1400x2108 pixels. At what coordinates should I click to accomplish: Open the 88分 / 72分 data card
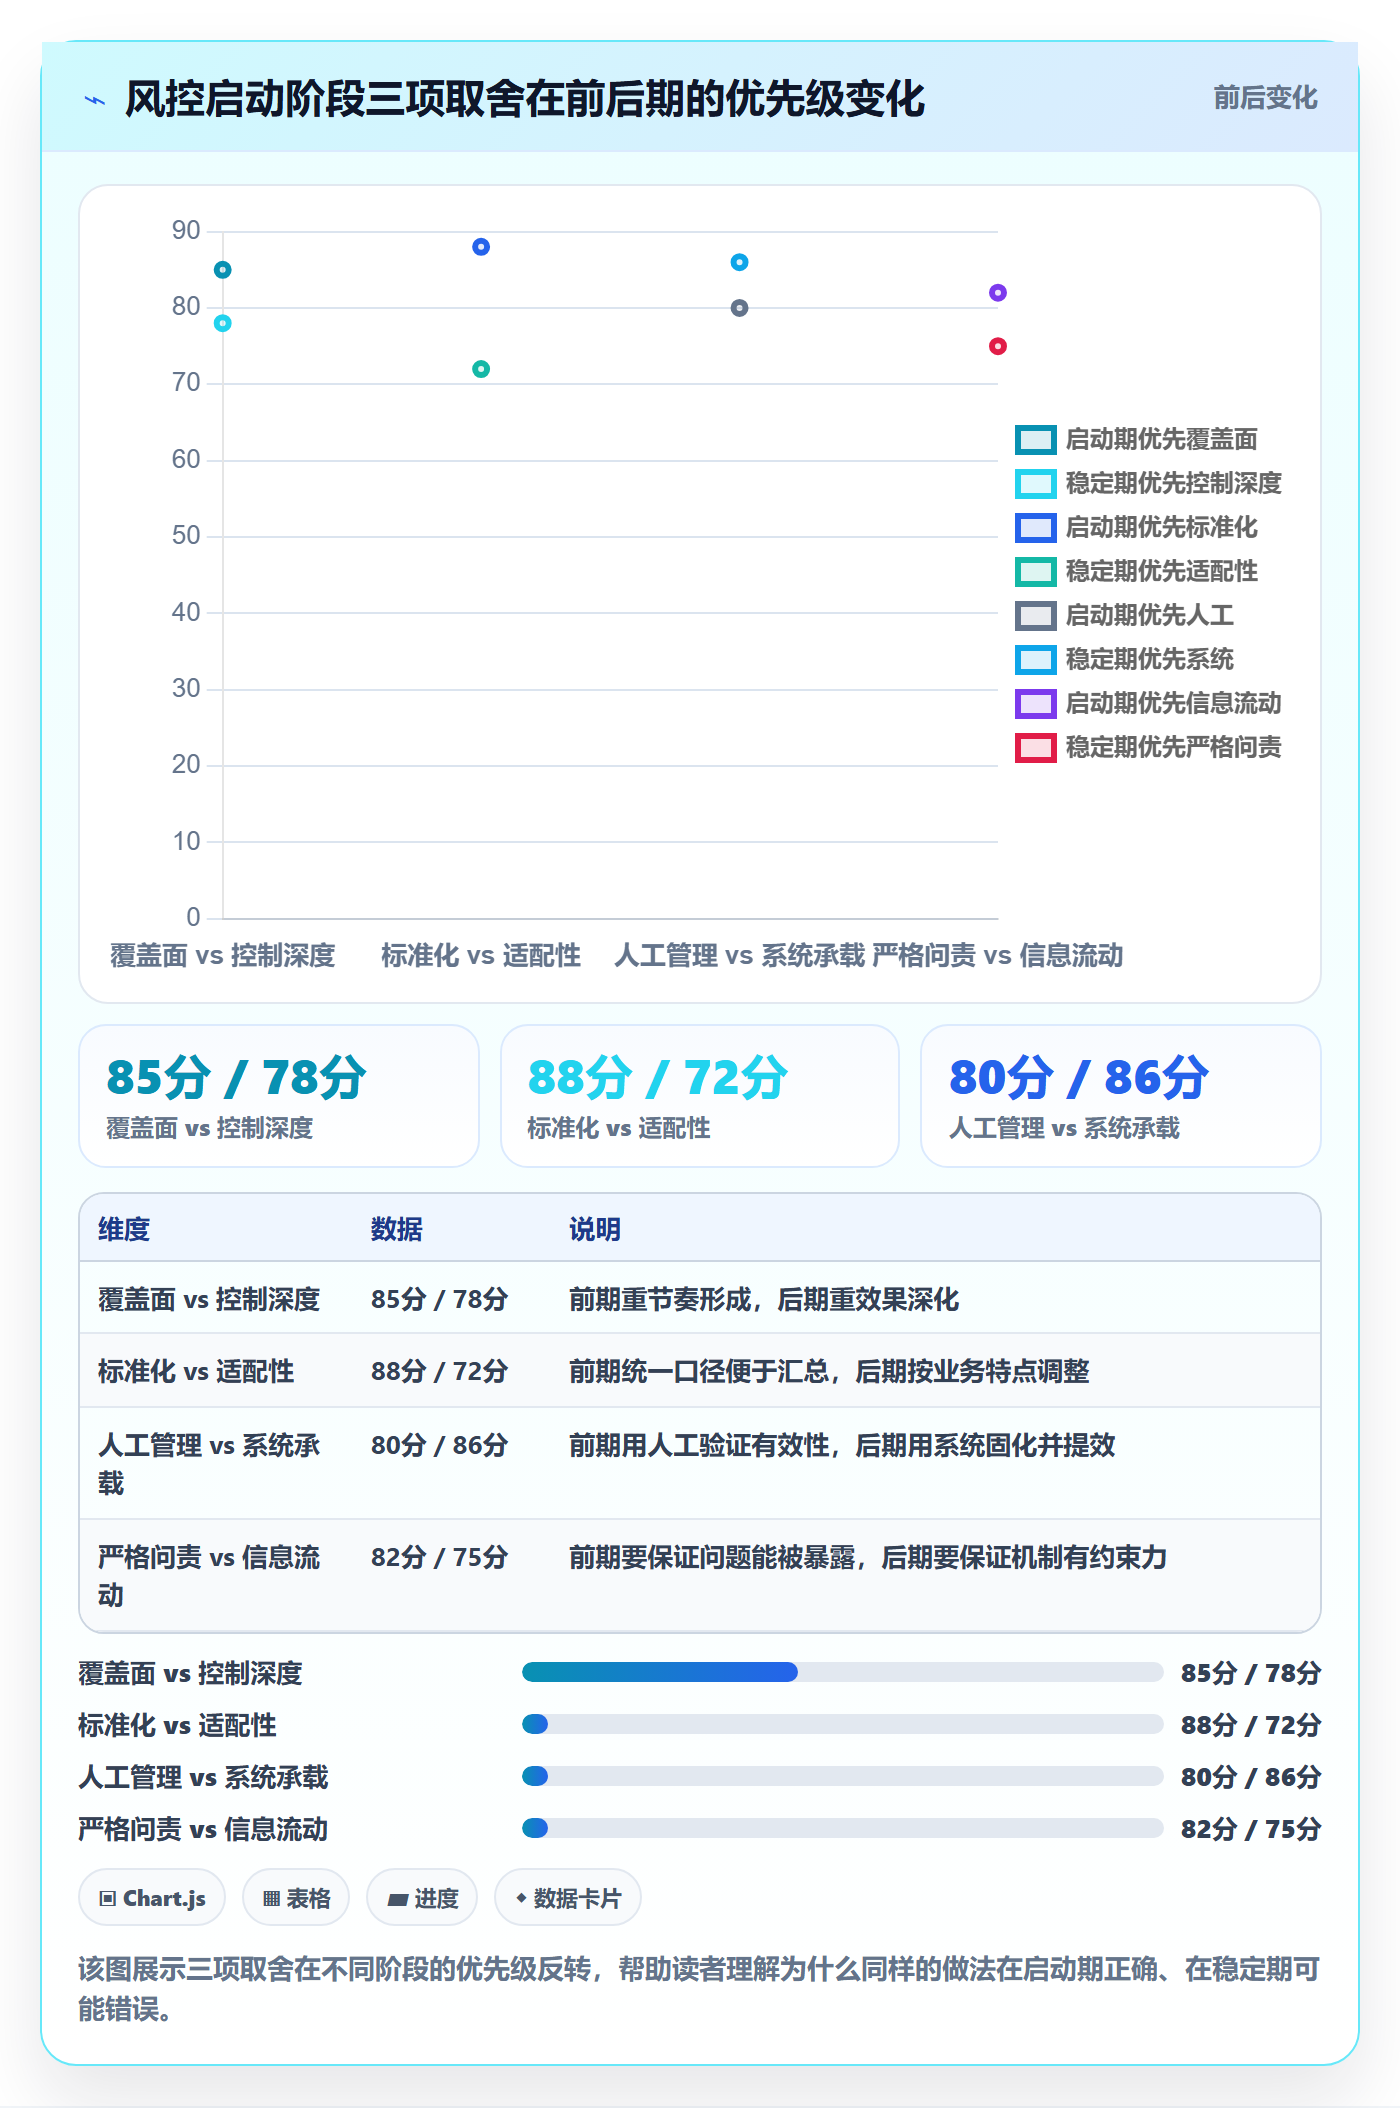tap(700, 1096)
